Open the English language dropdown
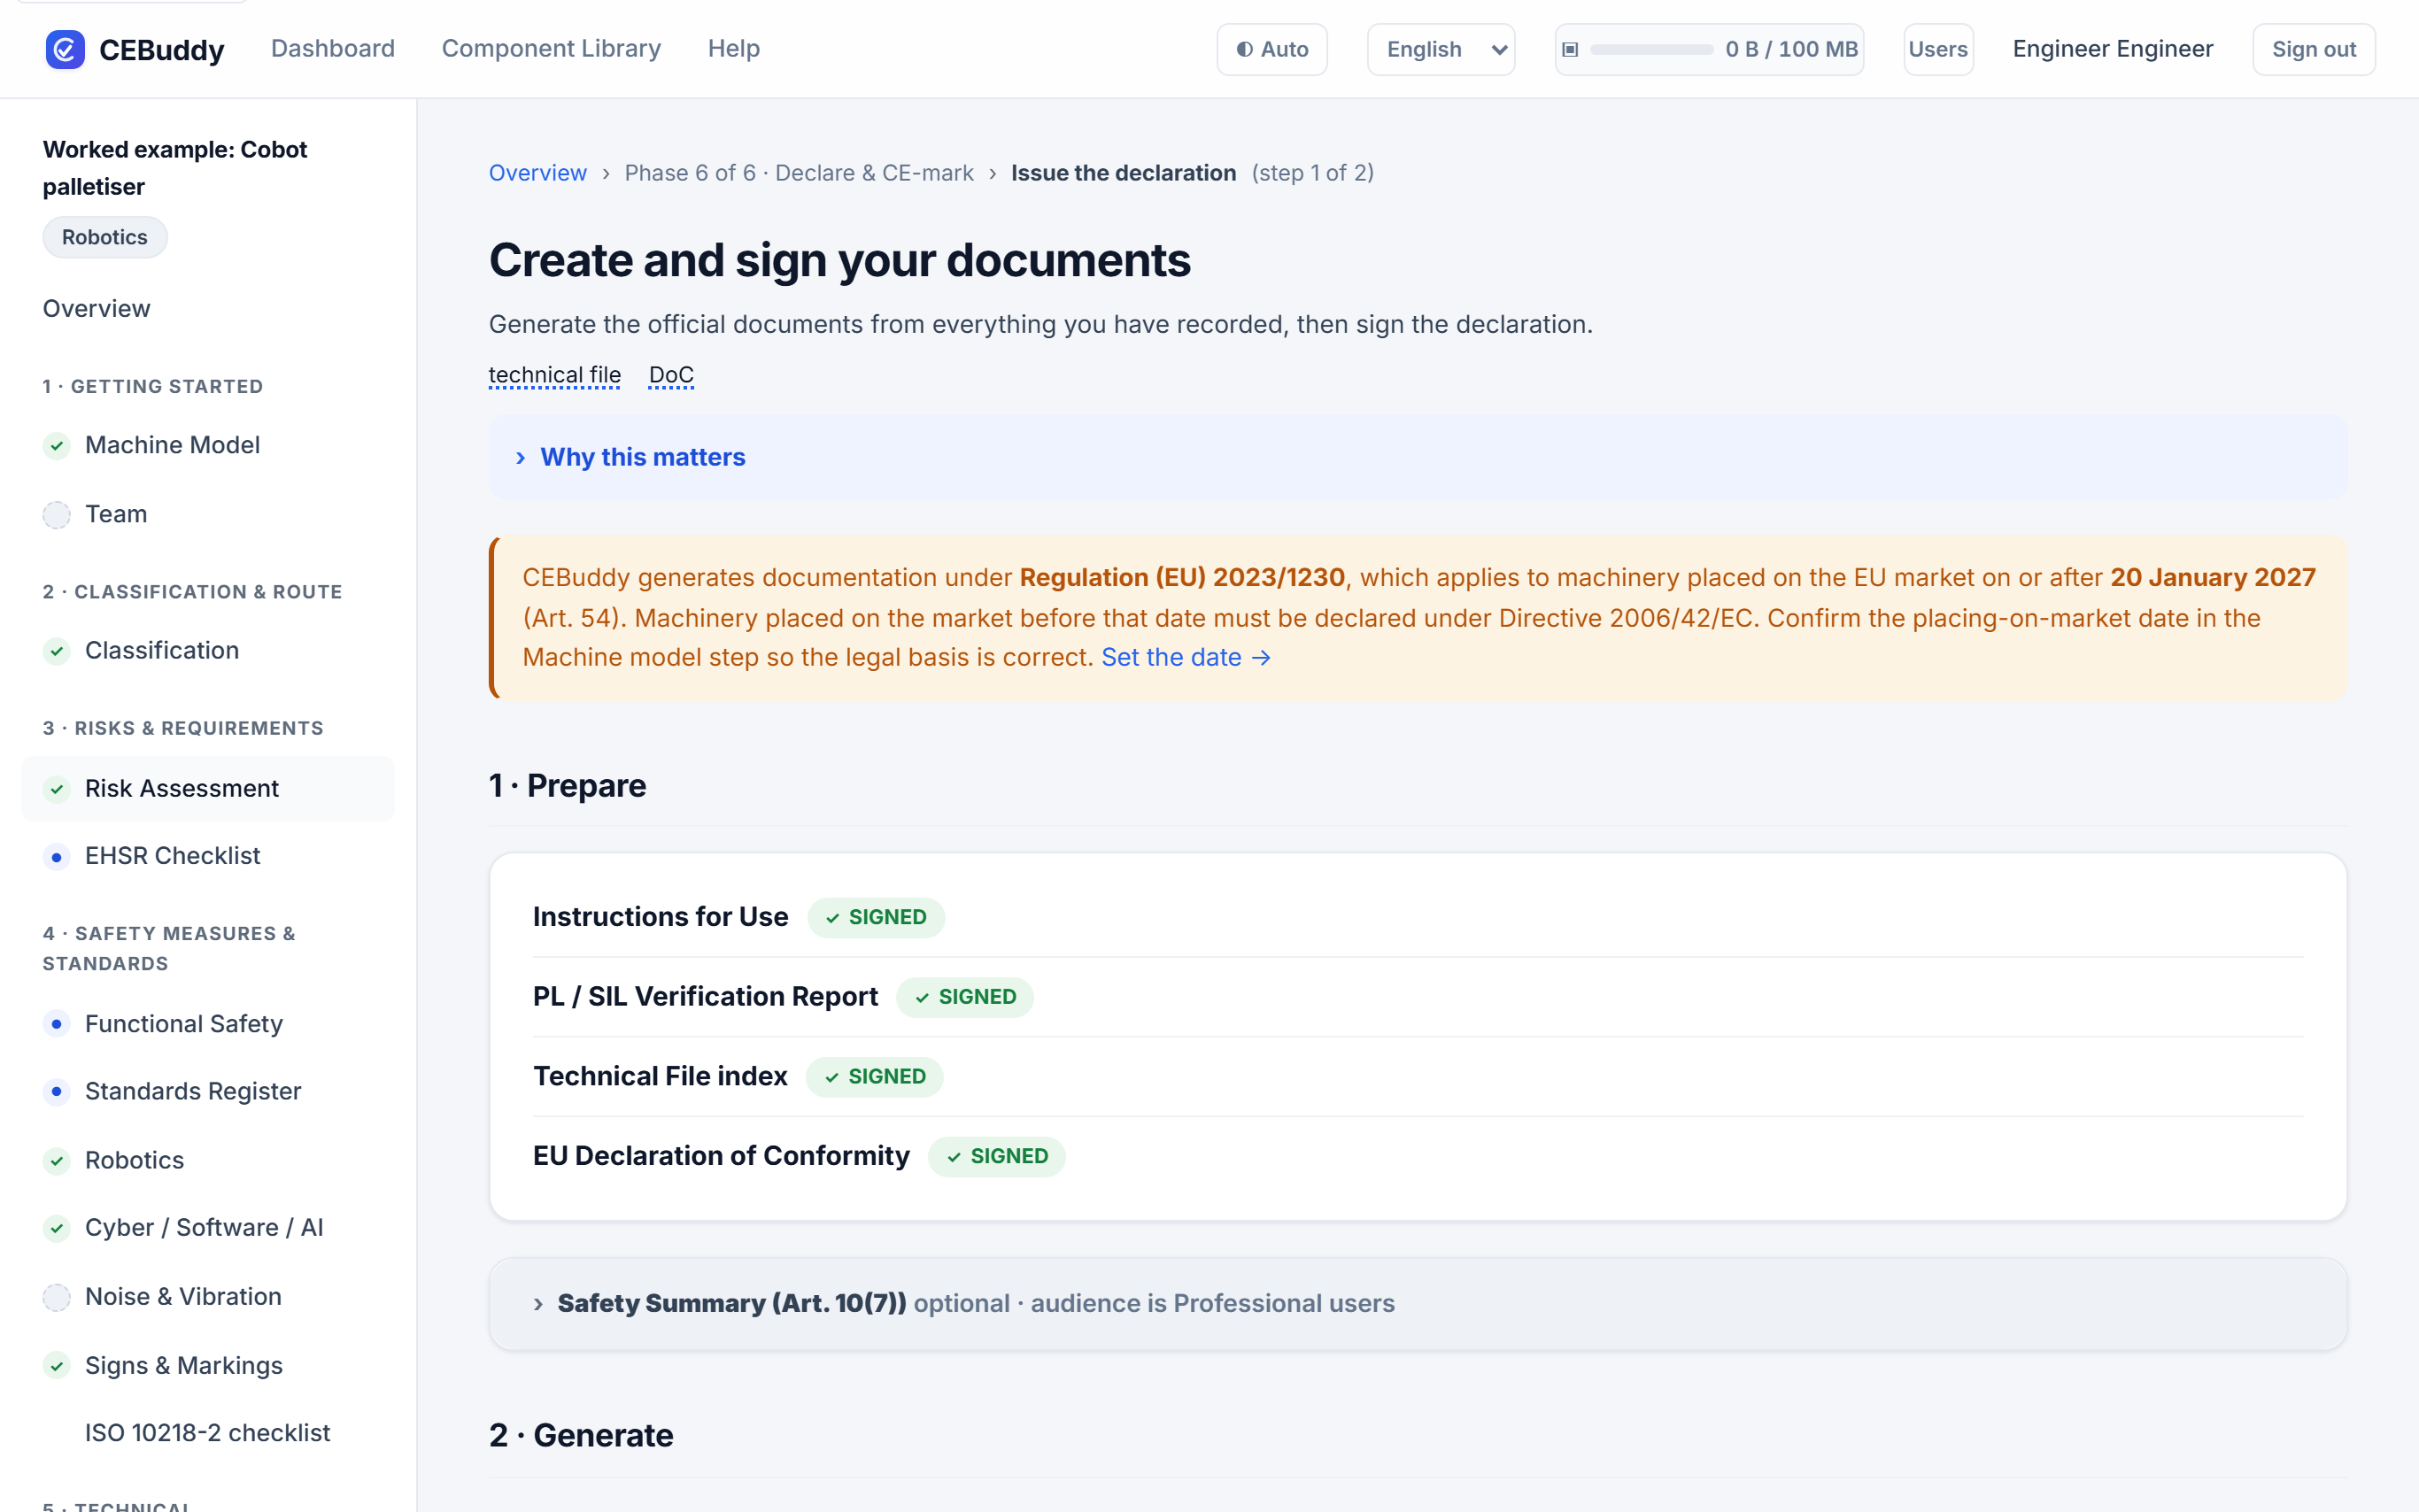The width and height of the screenshot is (2419, 1512). pos(1441,49)
